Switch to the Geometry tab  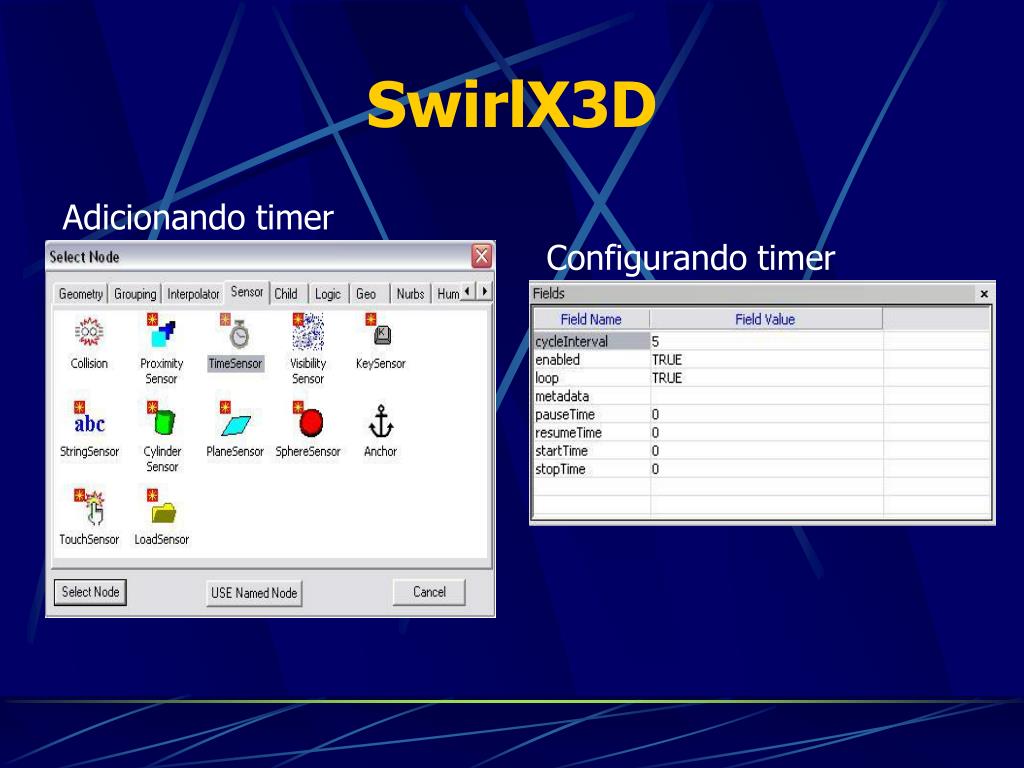81,294
